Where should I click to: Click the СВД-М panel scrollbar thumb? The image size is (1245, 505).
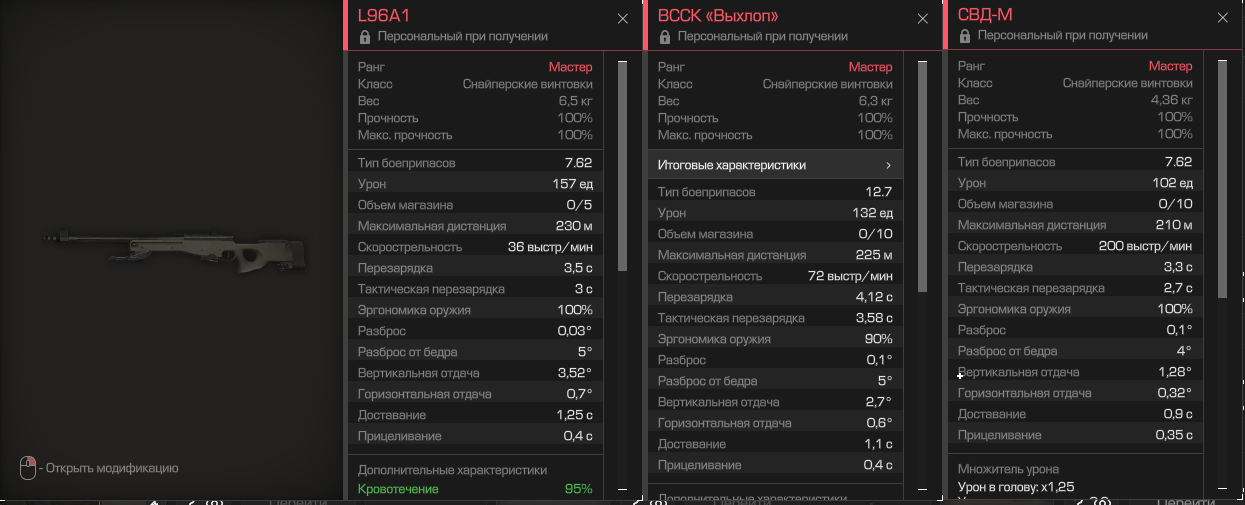click(x=1222, y=178)
